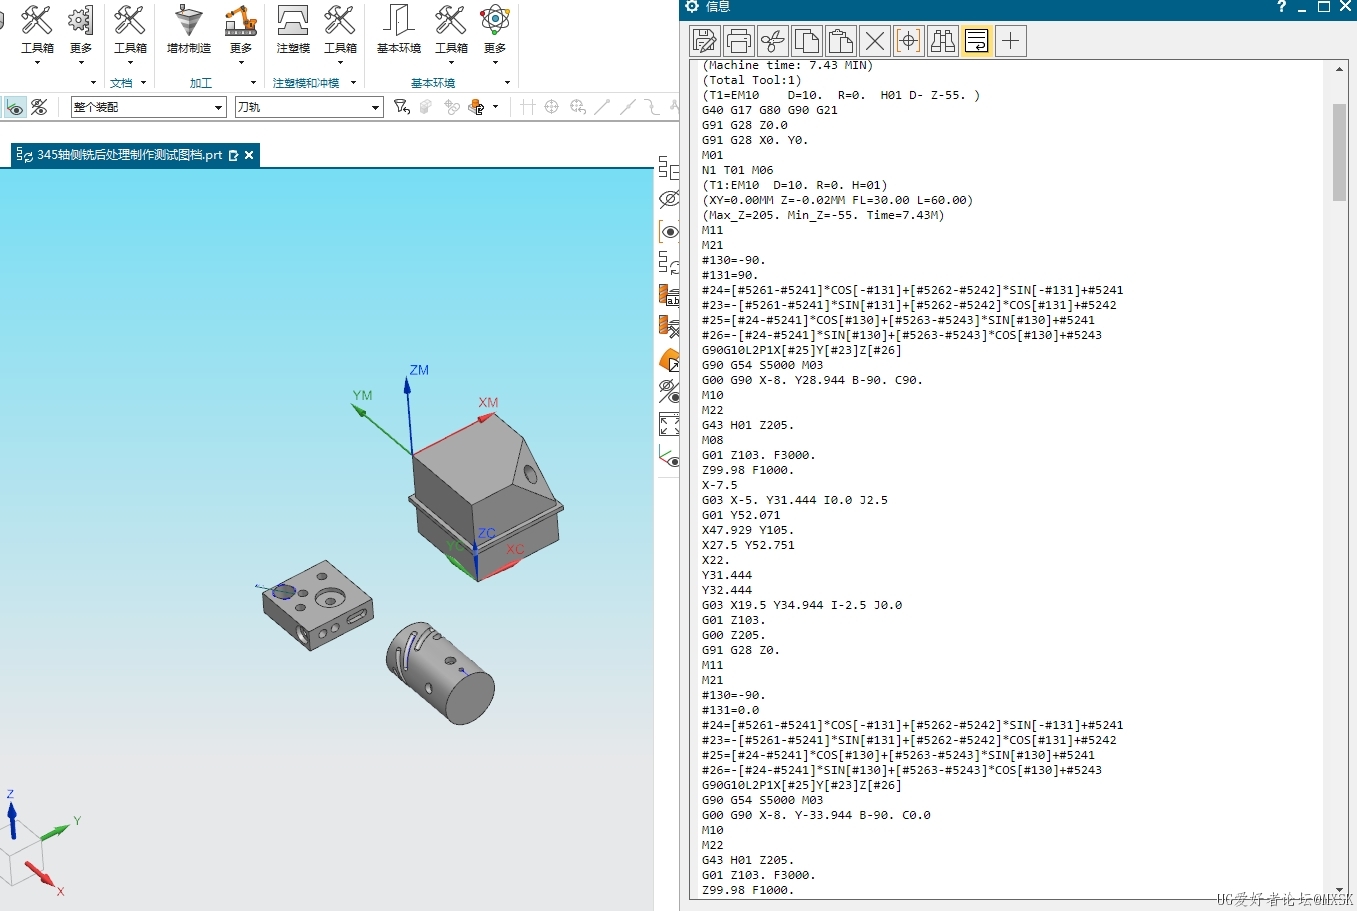Click the 'G03 X-5. Y31.444 I0.0 J2.5' line
The image size is (1357, 911).
[795, 500]
